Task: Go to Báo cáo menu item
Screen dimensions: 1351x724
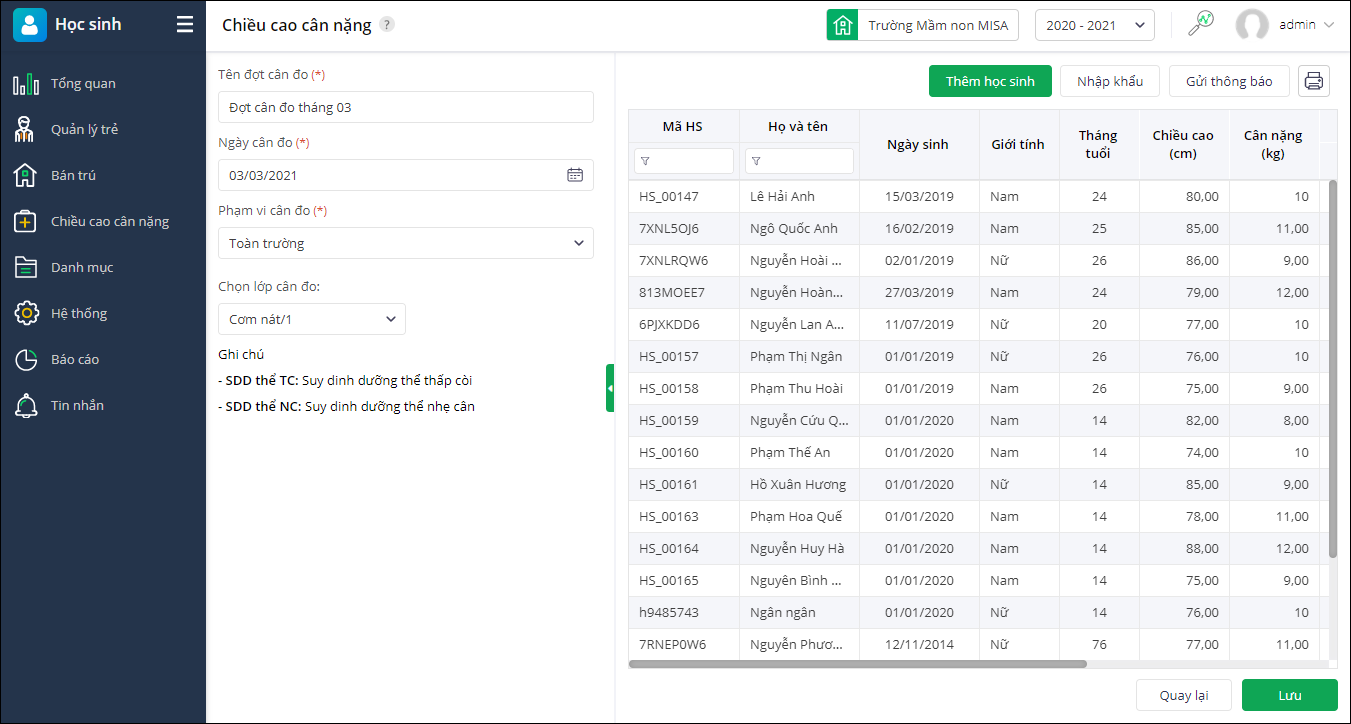Action: point(75,359)
